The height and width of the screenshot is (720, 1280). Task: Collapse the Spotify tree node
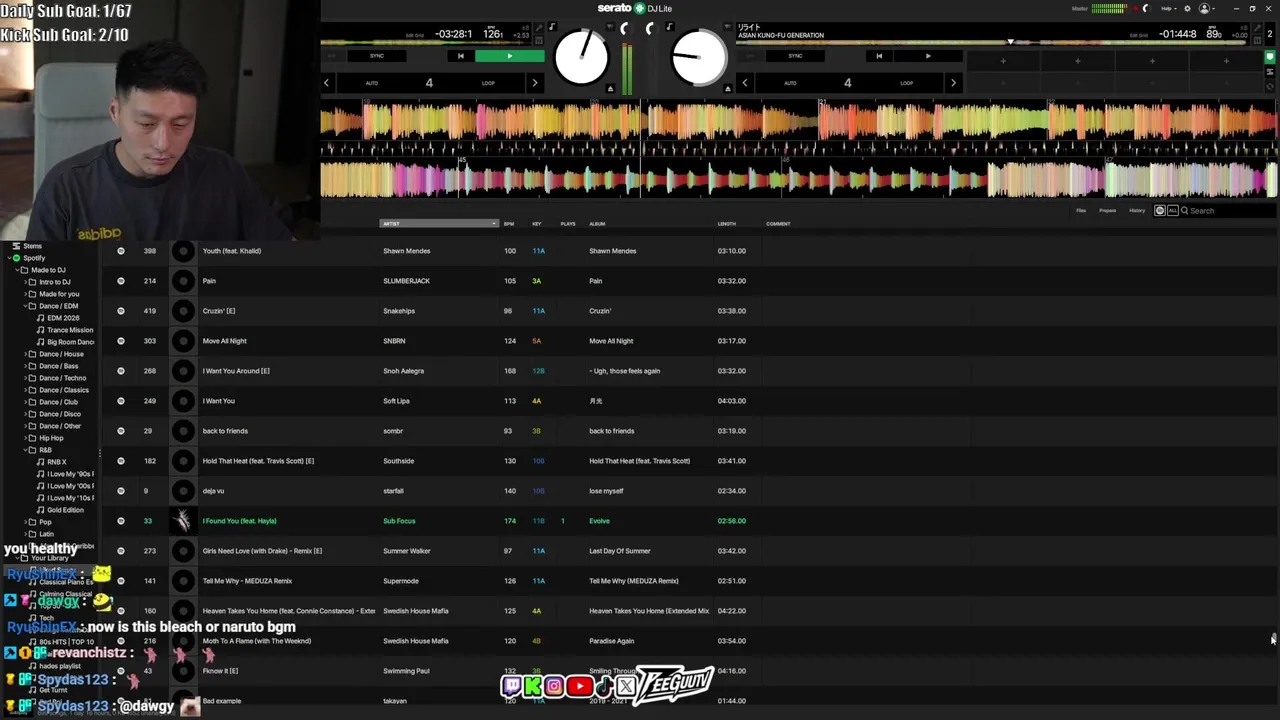tap(8, 258)
